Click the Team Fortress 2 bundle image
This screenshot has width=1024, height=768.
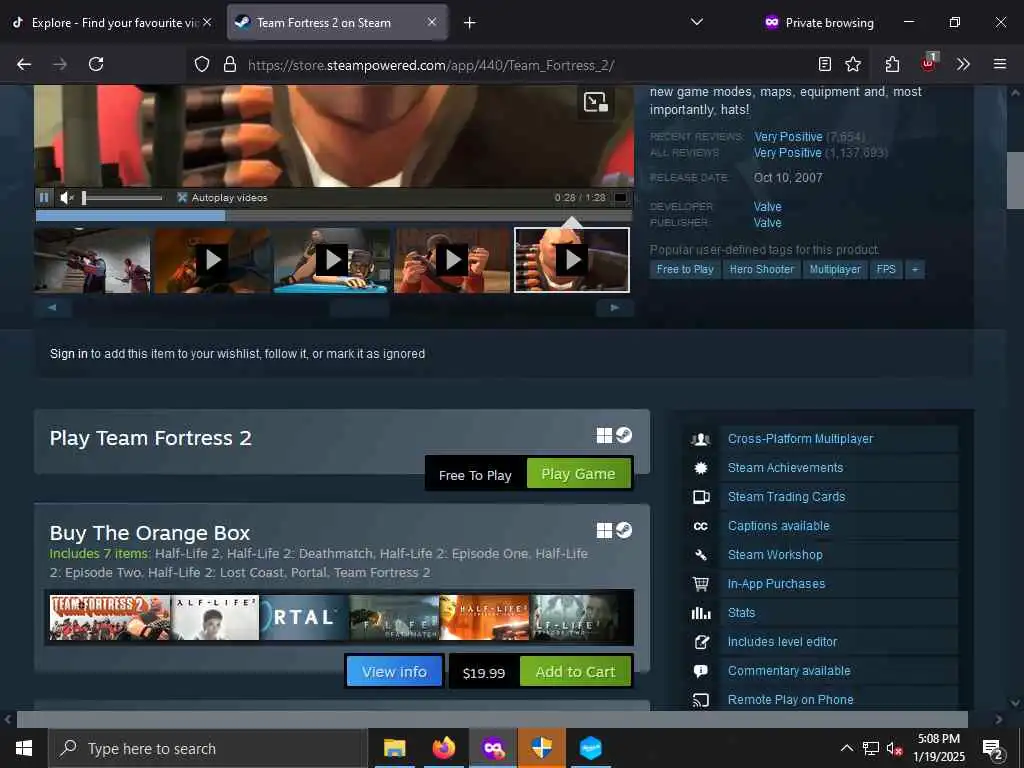click(x=110, y=617)
